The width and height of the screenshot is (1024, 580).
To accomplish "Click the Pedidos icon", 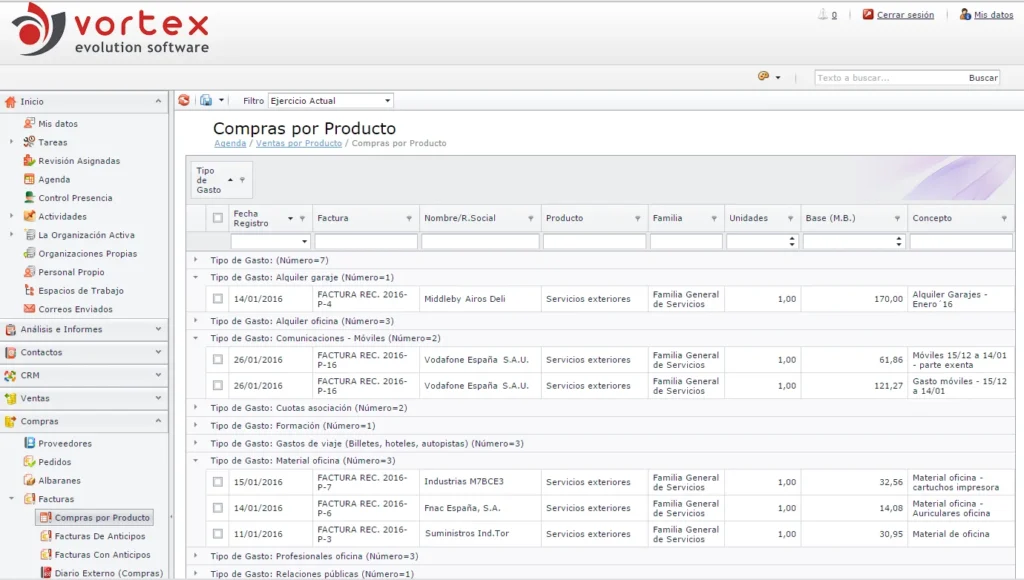I will click(29, 462).
